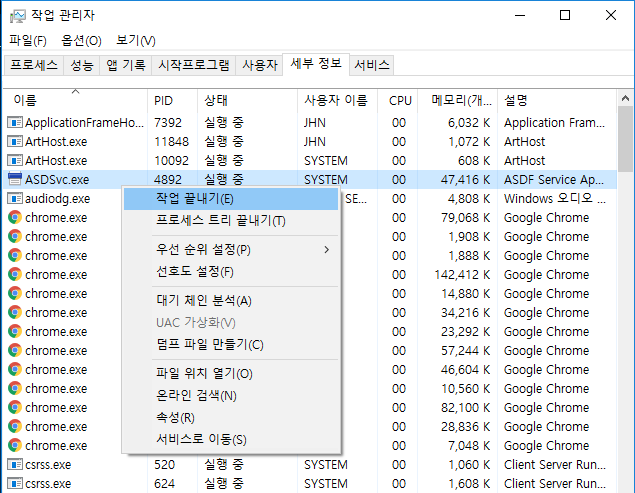The height and width of the screenshot is (493, 635).
Task: Click the Chrome icon in the 34,216 K row
Action: pos(15,312)
